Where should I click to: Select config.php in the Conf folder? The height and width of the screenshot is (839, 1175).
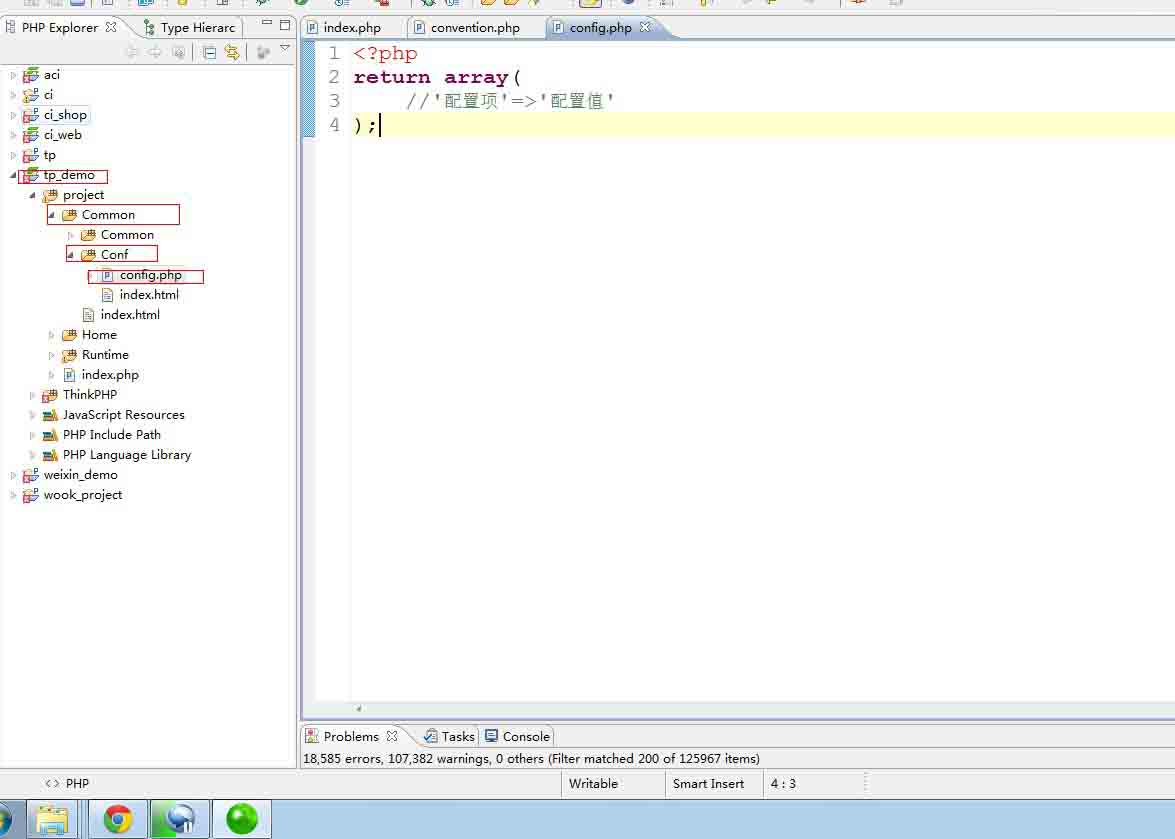[150, 275]
